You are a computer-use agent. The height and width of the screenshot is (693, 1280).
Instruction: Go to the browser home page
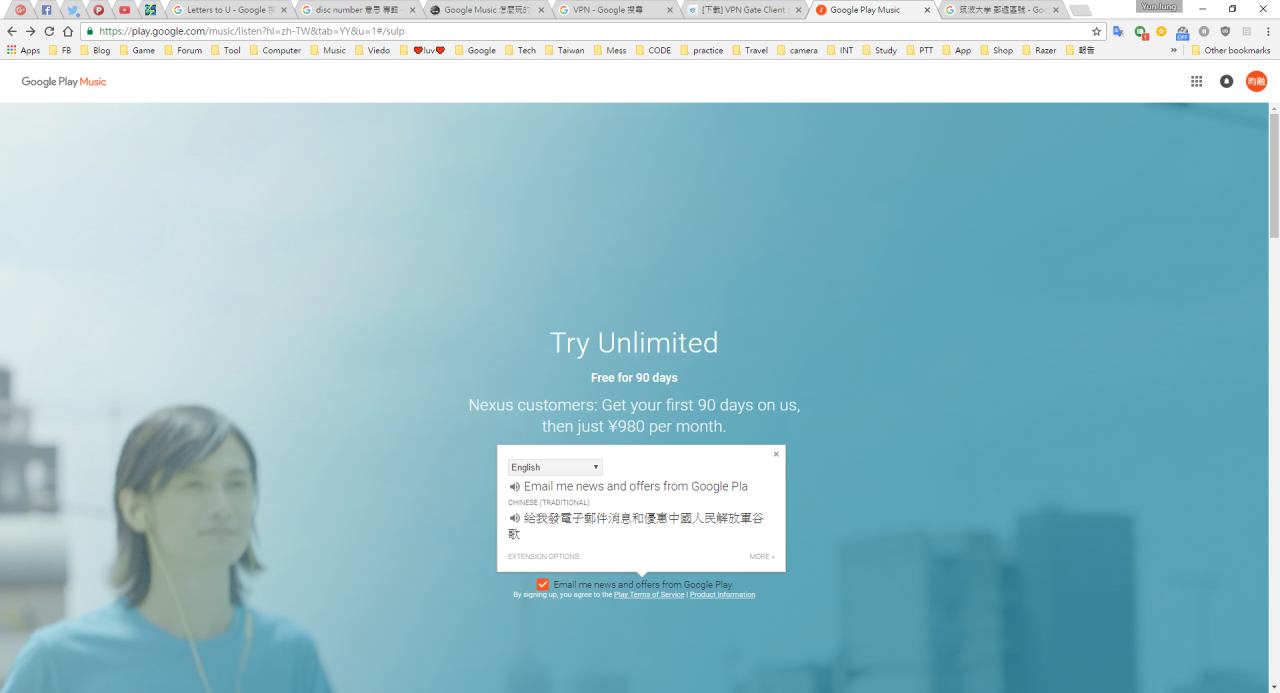point(68,31)
